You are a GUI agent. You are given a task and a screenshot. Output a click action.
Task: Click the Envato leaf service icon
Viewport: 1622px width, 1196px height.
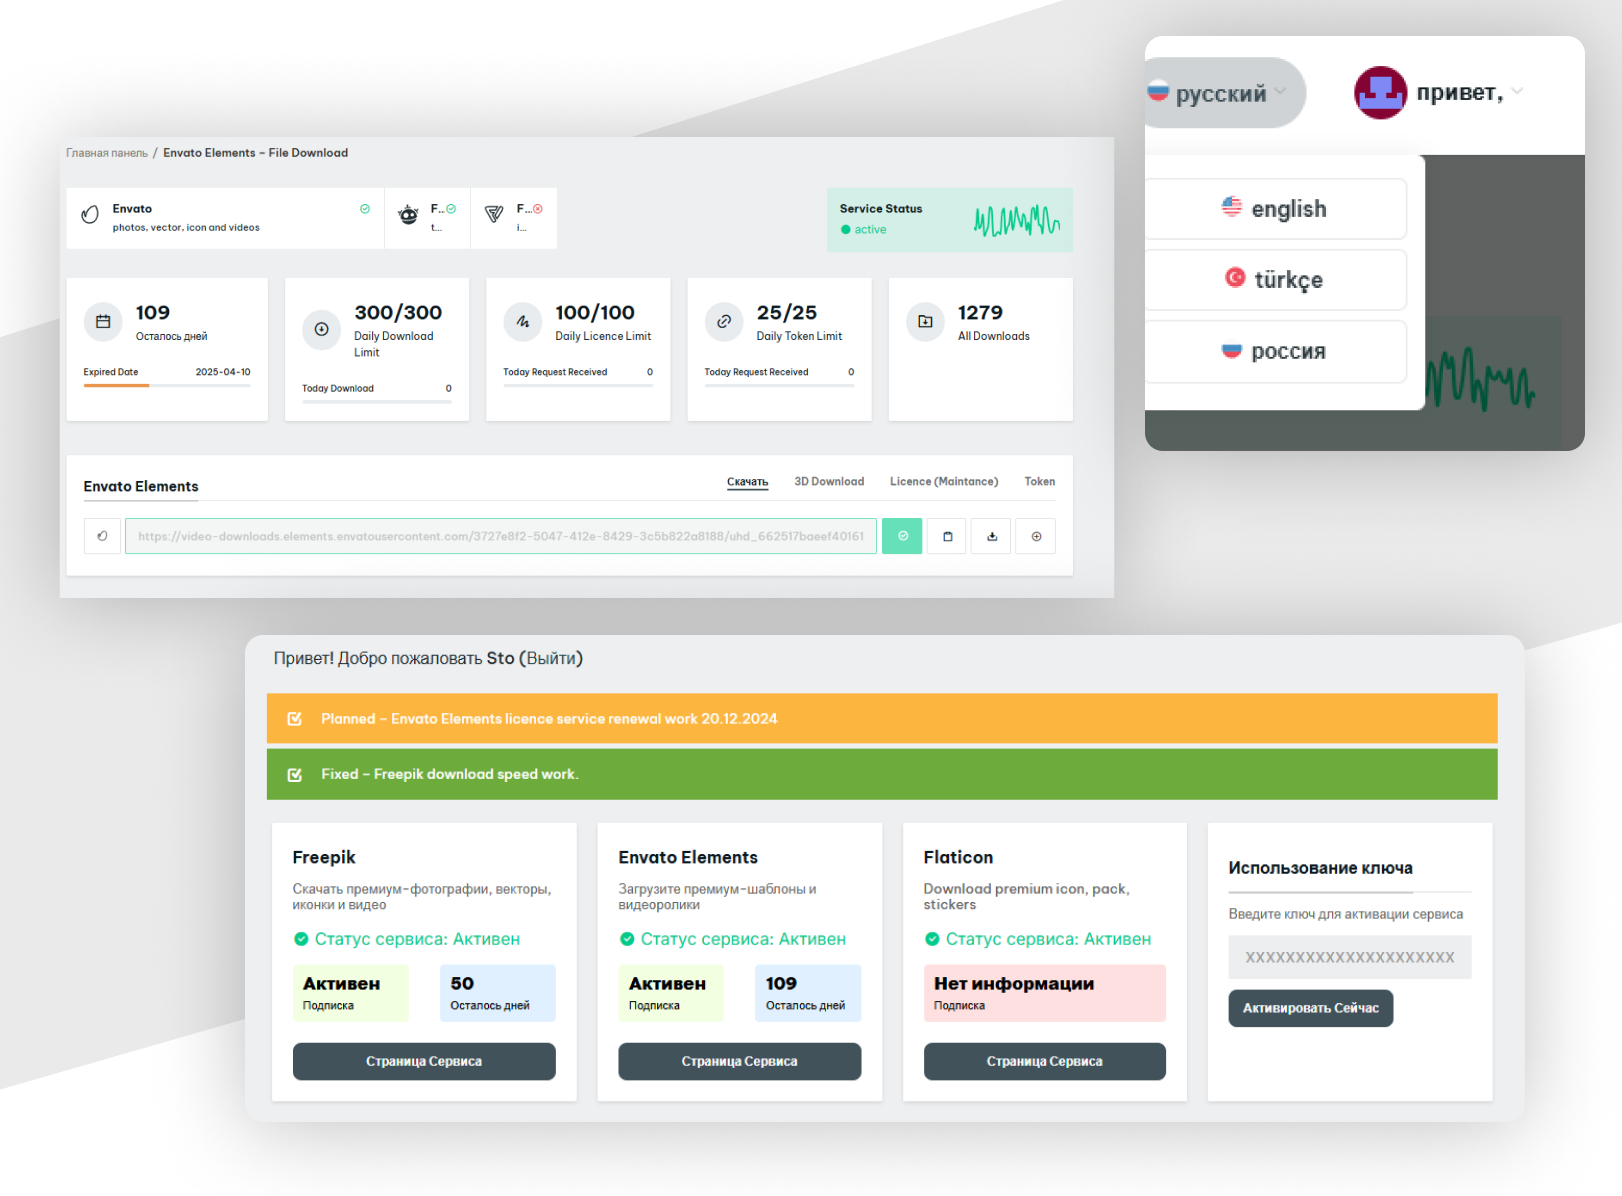tap(90, 215)
